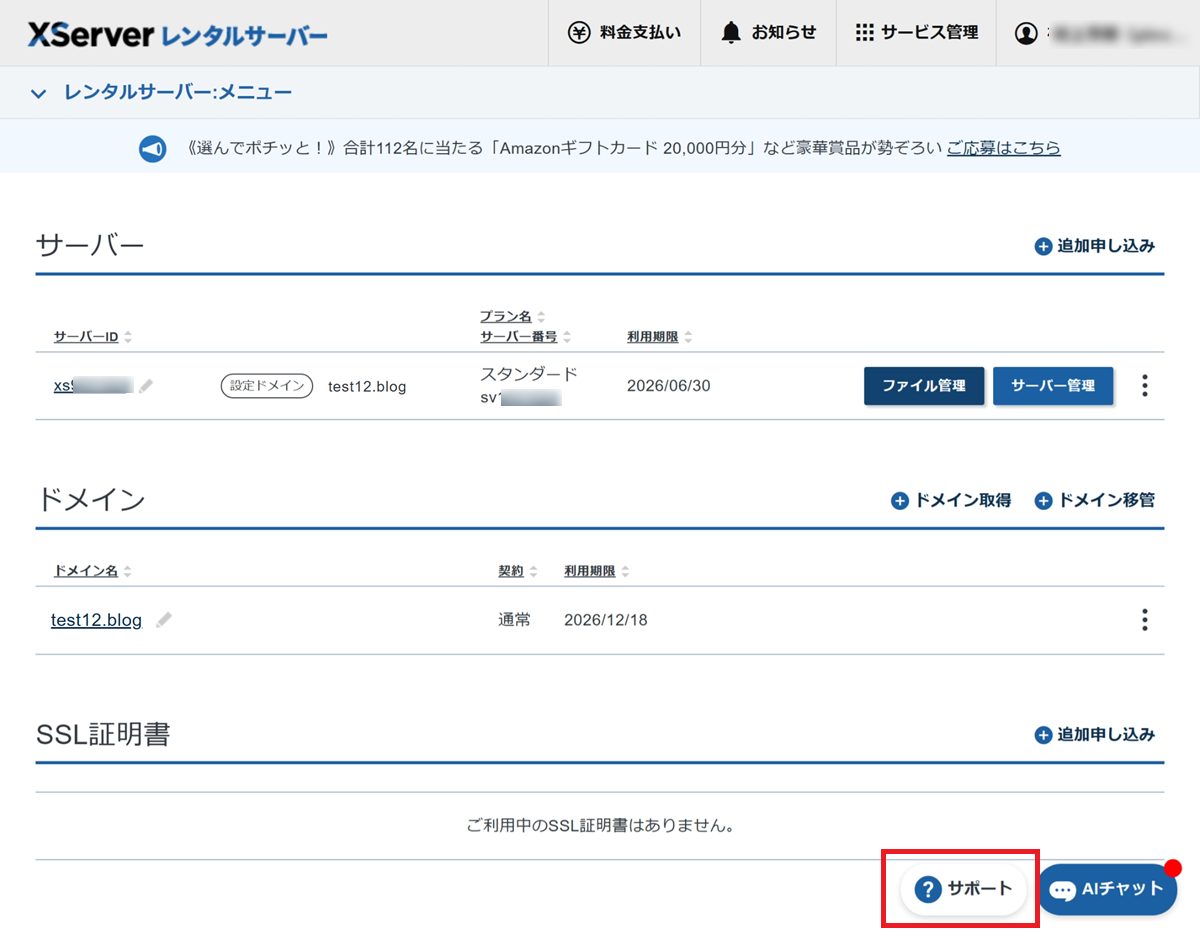Image resolution: width=1200 pixels, height=937 pixels.
Task: Open the kebab menu on the domain row
Action: (1144, 620)
